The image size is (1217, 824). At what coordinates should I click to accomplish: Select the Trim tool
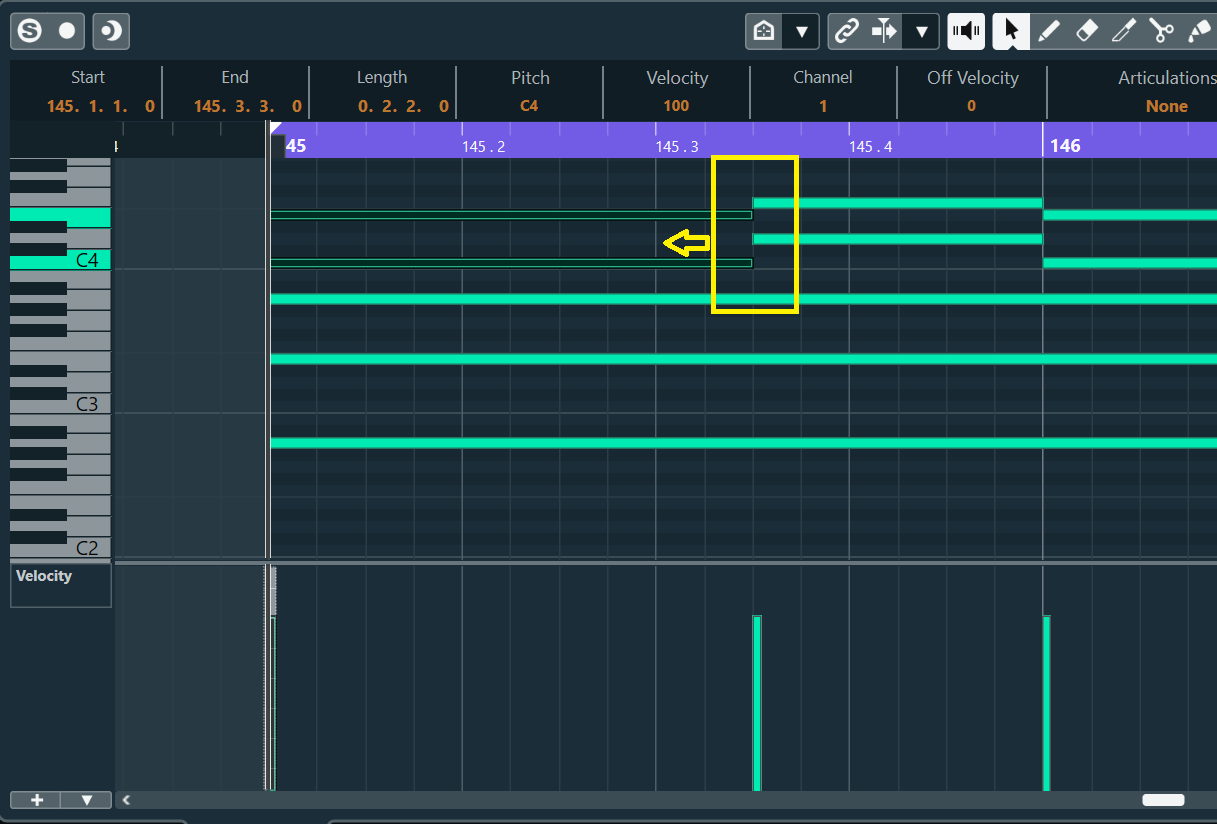1123,31
